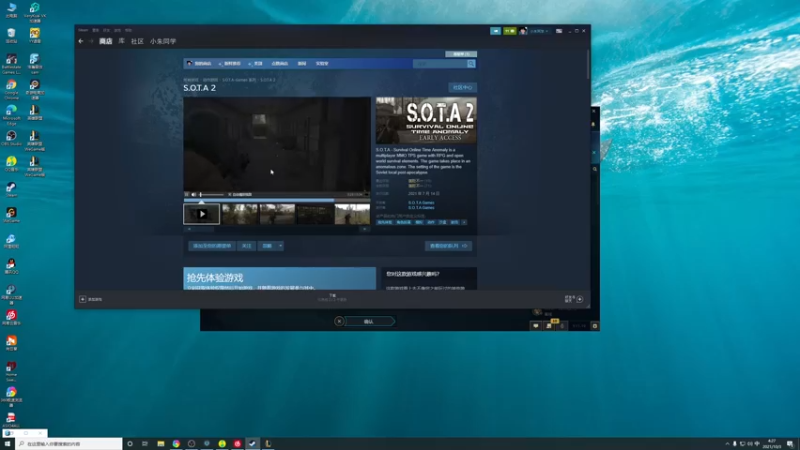This screenshot has height=450, width=800.
Task: Click the round X icon in background window
Action: (x=339, y=321)
